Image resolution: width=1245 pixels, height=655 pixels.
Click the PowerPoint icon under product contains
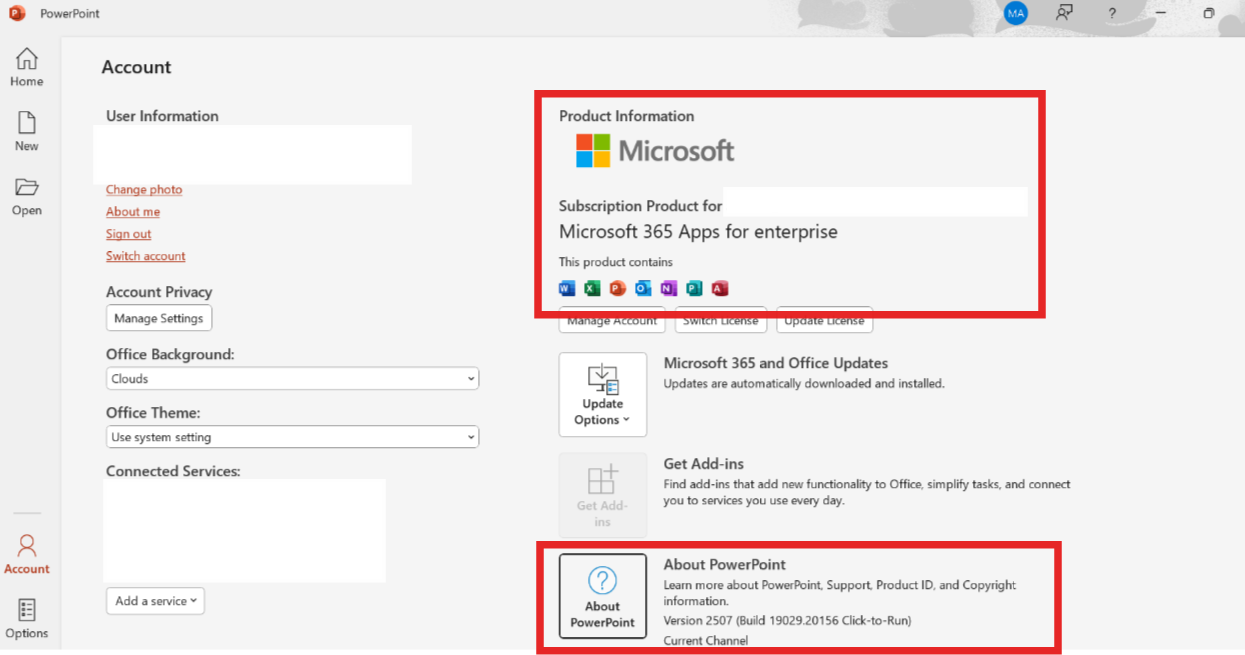618,289
